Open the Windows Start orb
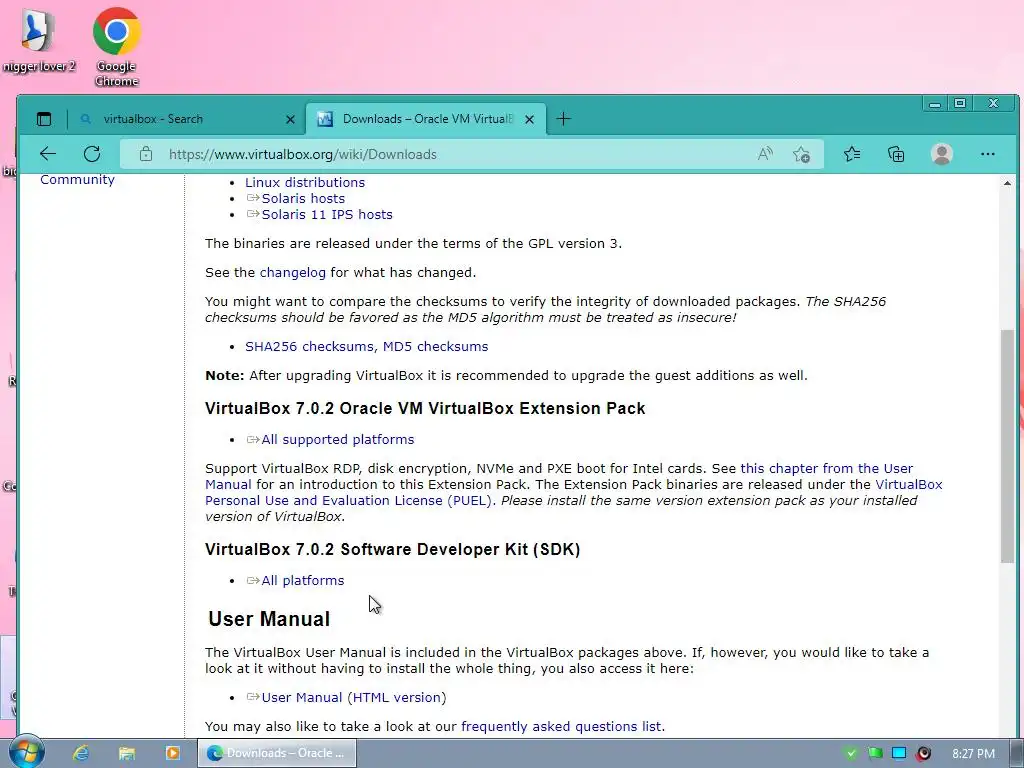 25,752
